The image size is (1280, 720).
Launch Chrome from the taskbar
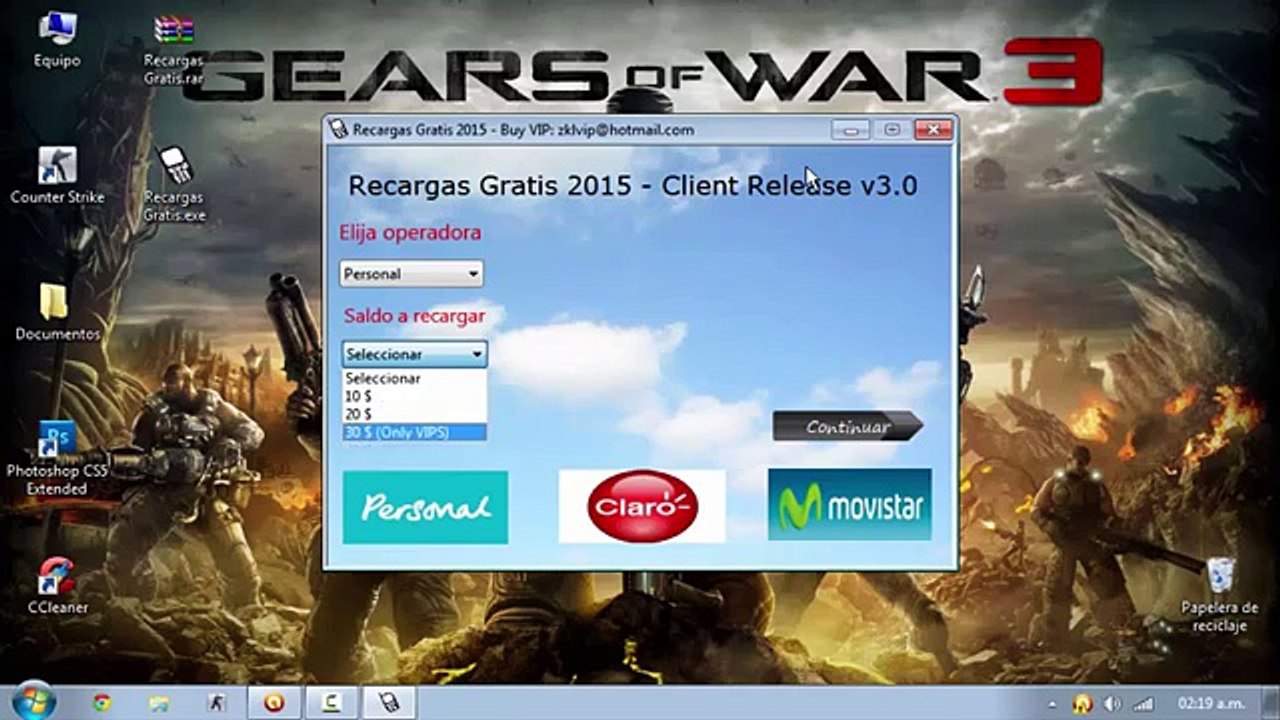click(x=101, y=703)
